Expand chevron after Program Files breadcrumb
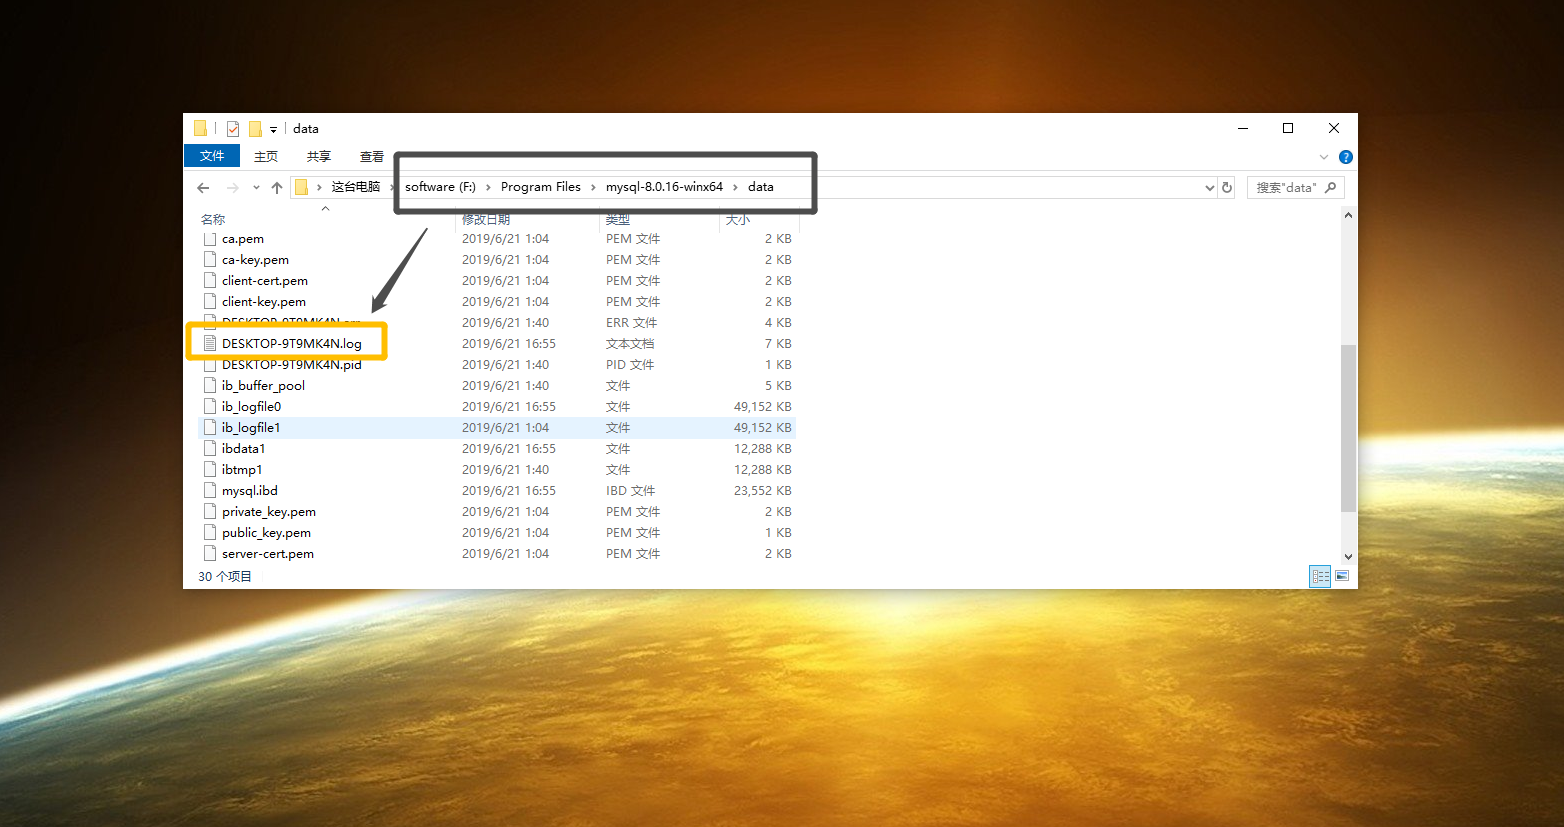The image size is (1564, 827). (593, 187)
